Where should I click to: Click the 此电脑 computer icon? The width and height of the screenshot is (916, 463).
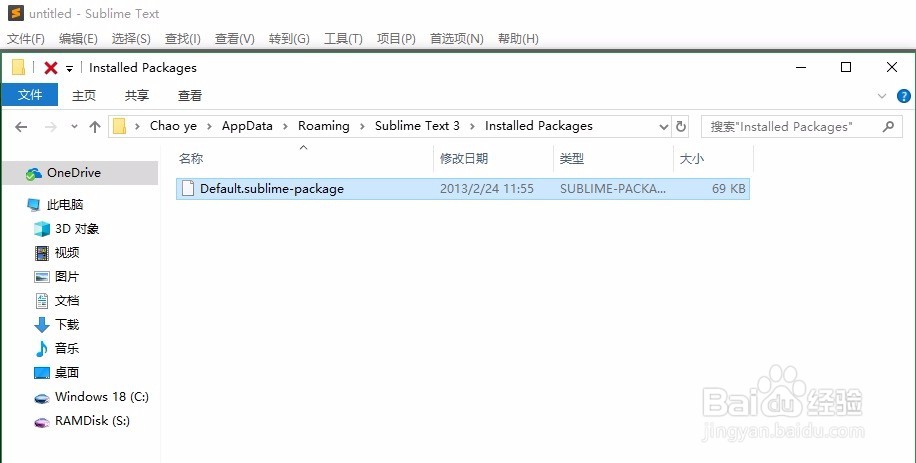click(x=34, y=204)
